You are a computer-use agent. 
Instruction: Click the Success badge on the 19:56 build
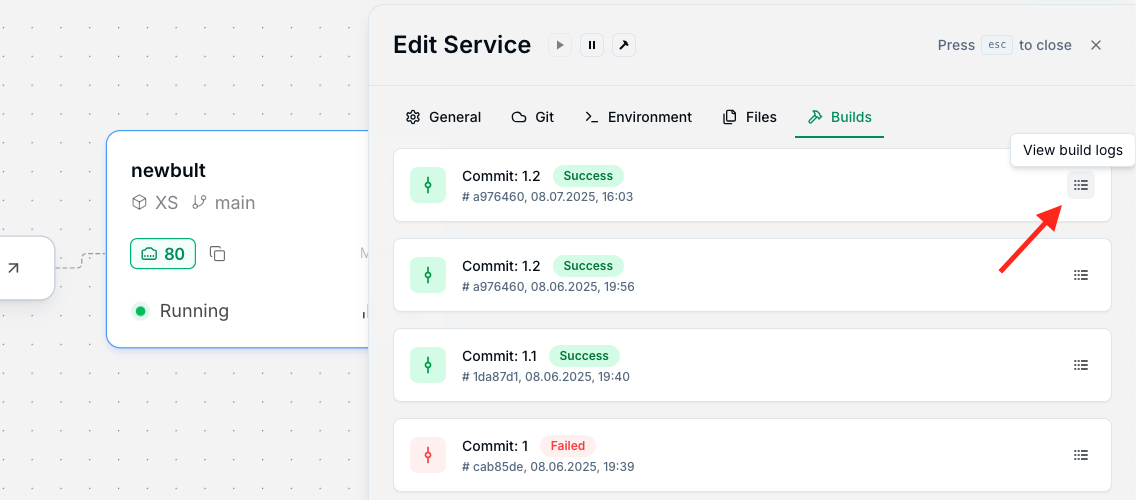click(588, 266)
